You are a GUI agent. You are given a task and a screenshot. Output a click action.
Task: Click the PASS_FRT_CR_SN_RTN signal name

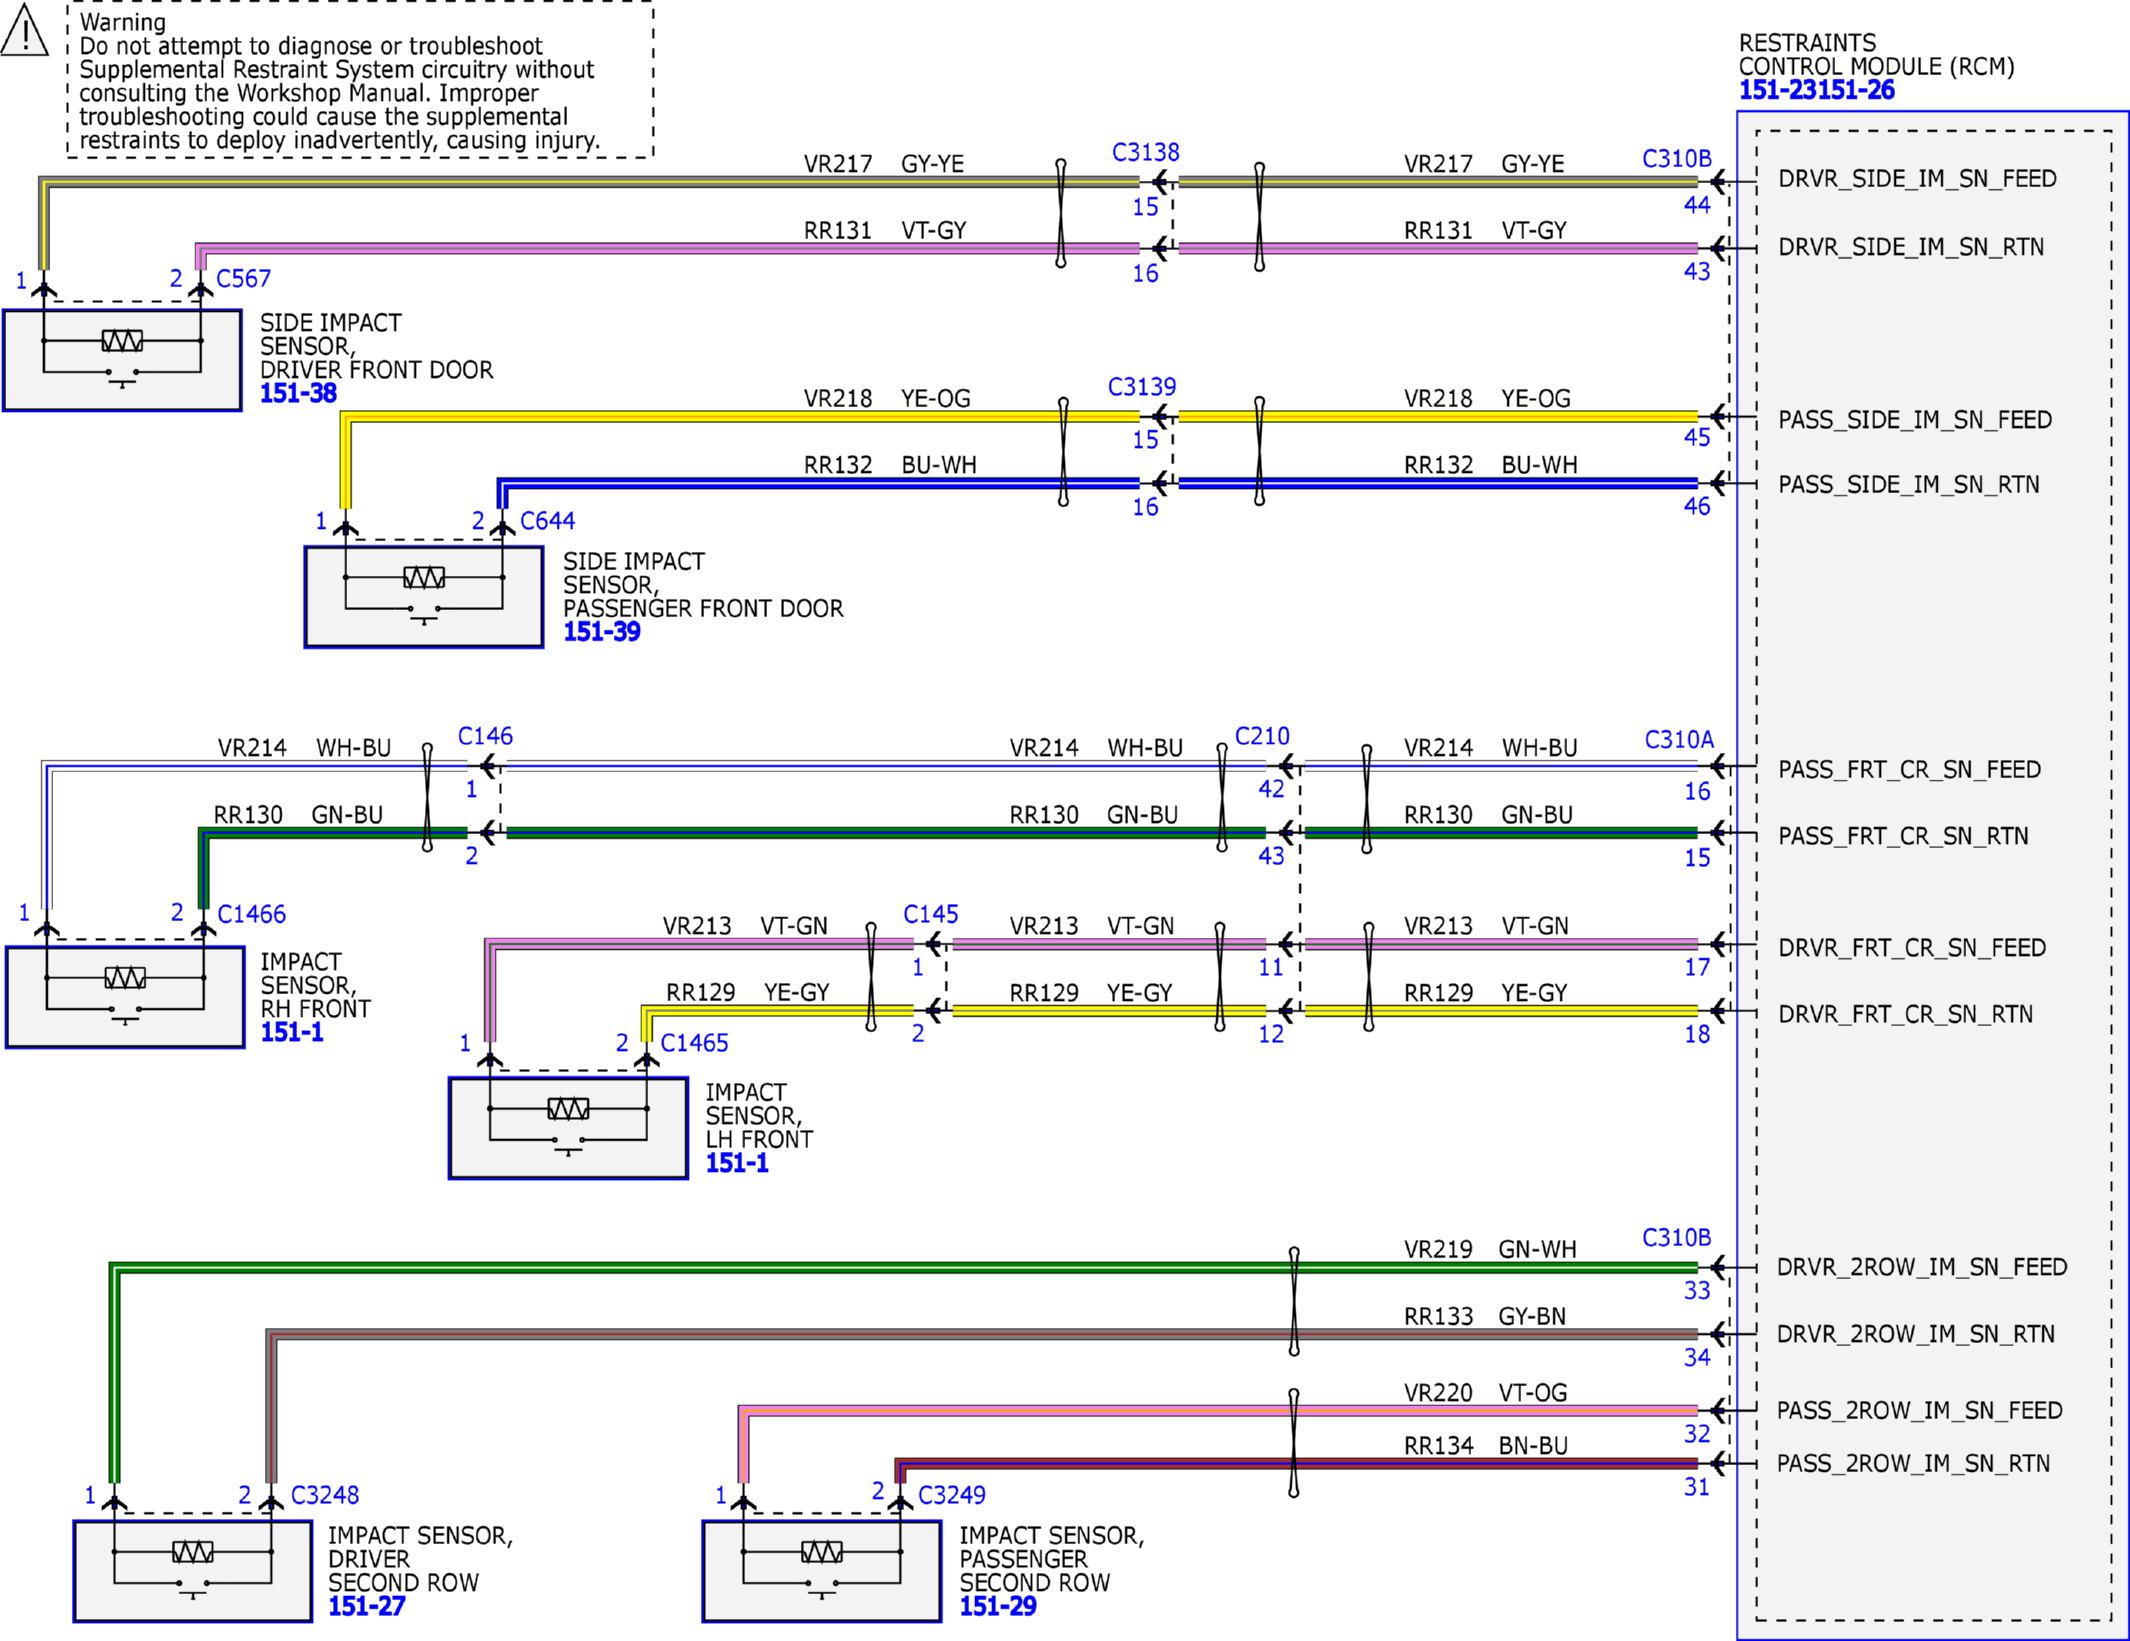(1903, 836)
